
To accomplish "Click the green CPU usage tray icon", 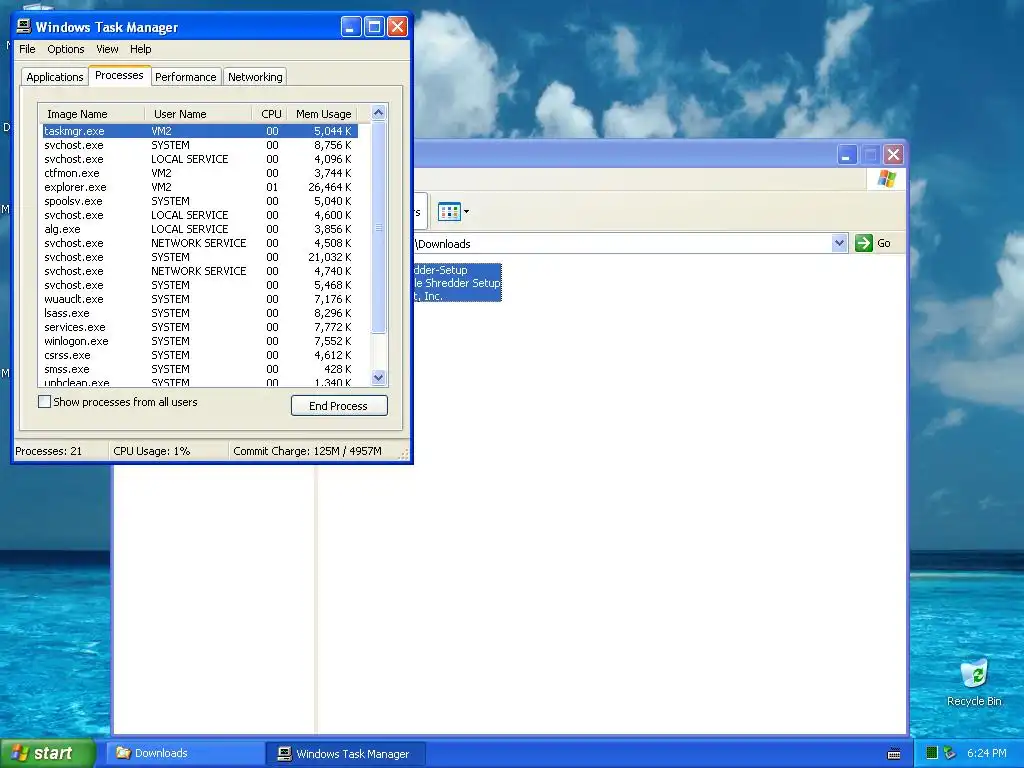I will click(x=932, y=753).
